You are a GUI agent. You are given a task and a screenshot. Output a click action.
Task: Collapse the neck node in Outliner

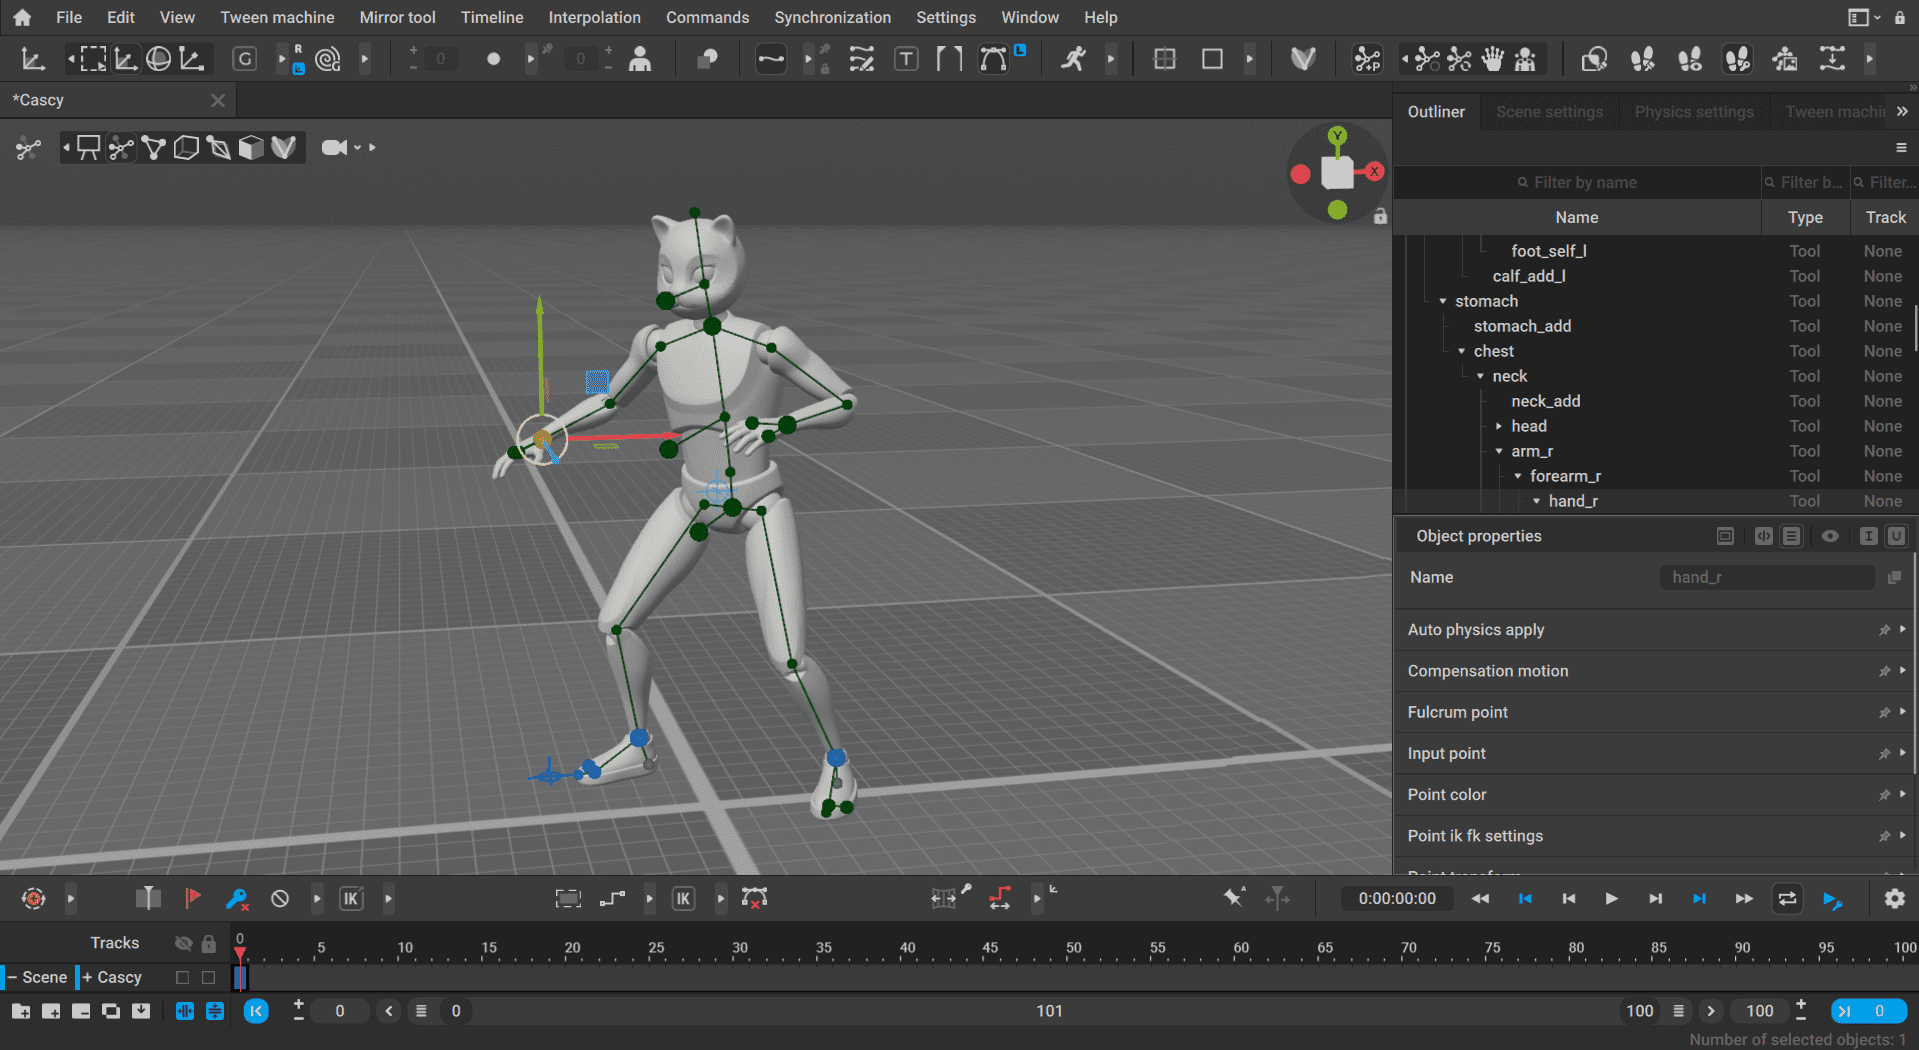coord(1481,376)
